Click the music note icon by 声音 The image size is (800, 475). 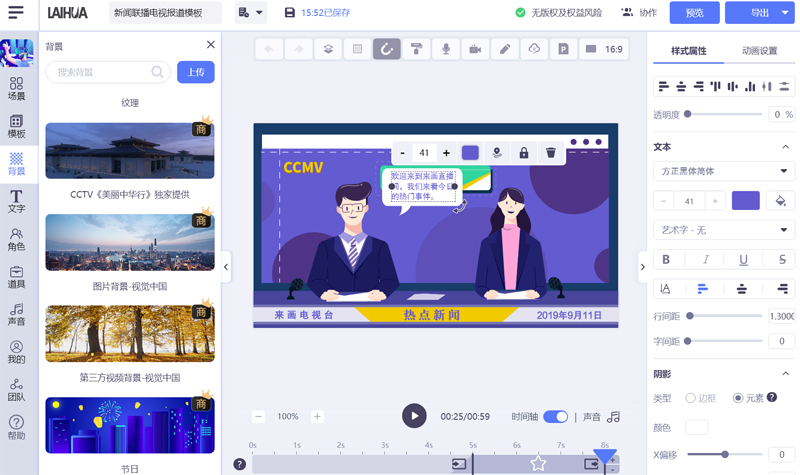613,417
